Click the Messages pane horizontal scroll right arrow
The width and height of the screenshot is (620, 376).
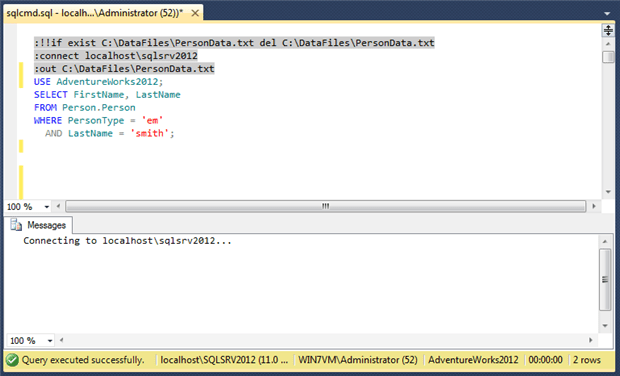590,340
